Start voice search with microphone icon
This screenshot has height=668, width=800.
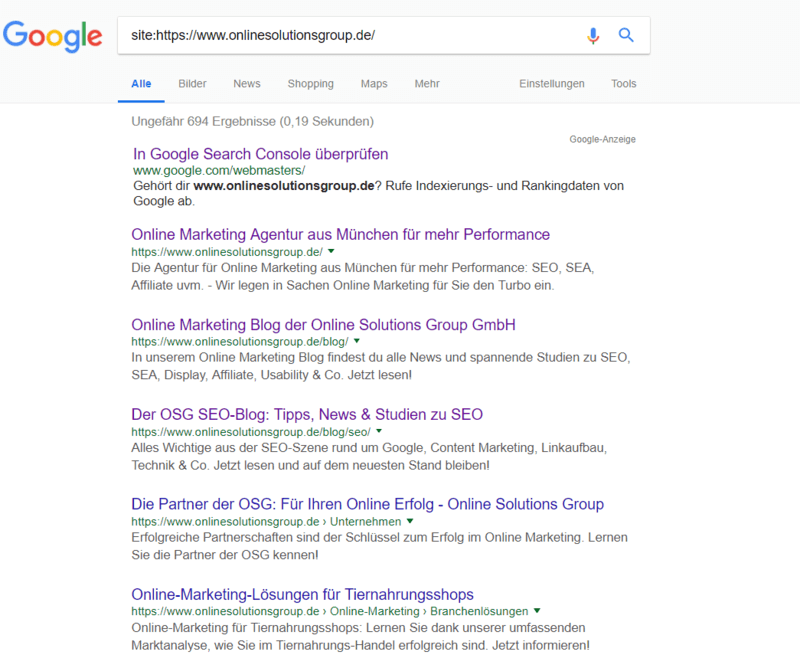[593, 36]
